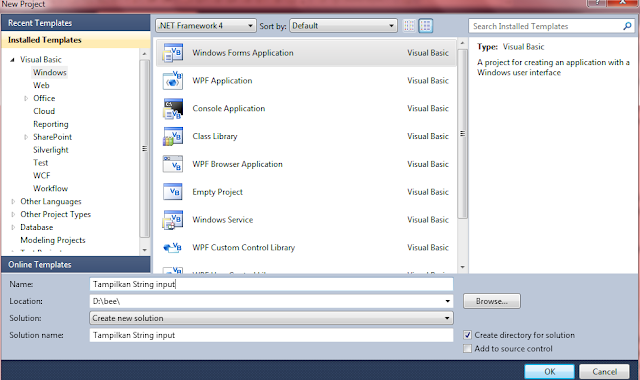Switch to small icons view

click(409, 26)
